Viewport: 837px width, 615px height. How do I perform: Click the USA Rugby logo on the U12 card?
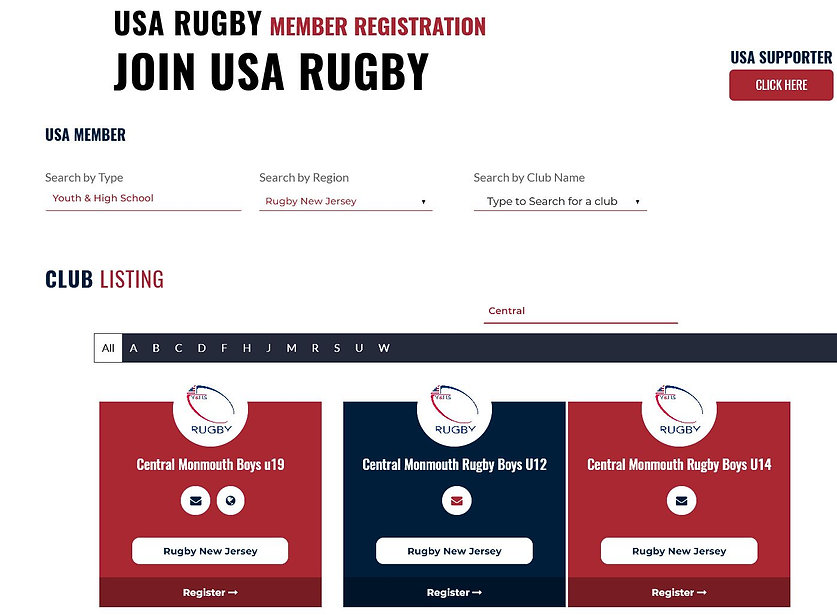pyautogui.click(x=455, y=410)
